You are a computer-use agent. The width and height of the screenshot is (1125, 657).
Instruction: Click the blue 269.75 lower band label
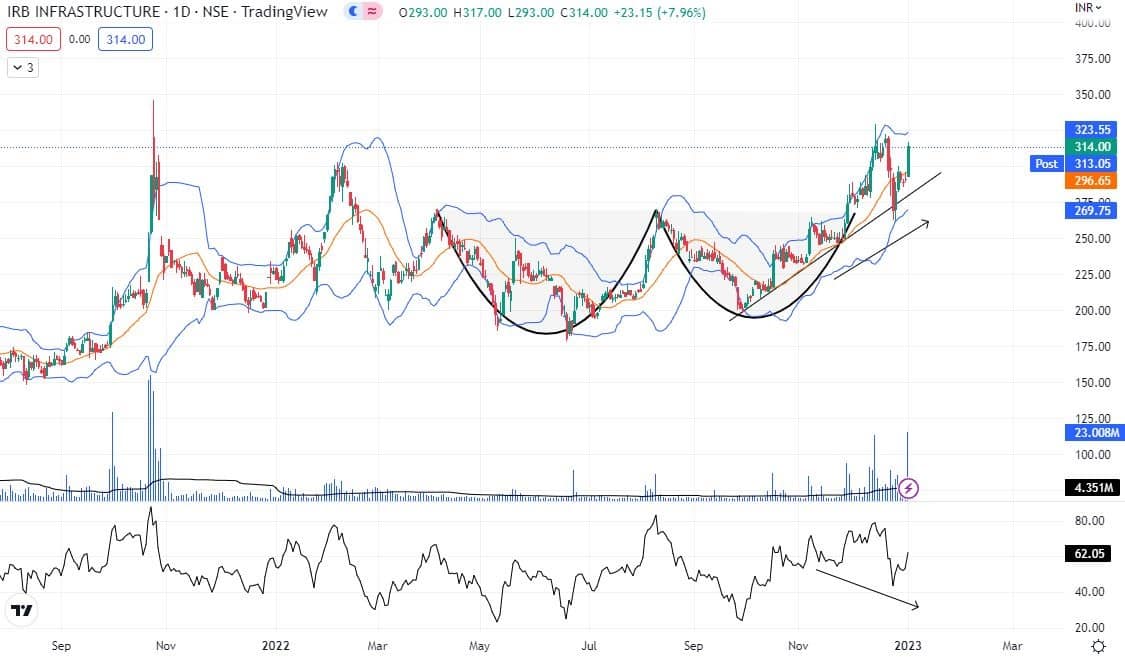point(1086,211)
